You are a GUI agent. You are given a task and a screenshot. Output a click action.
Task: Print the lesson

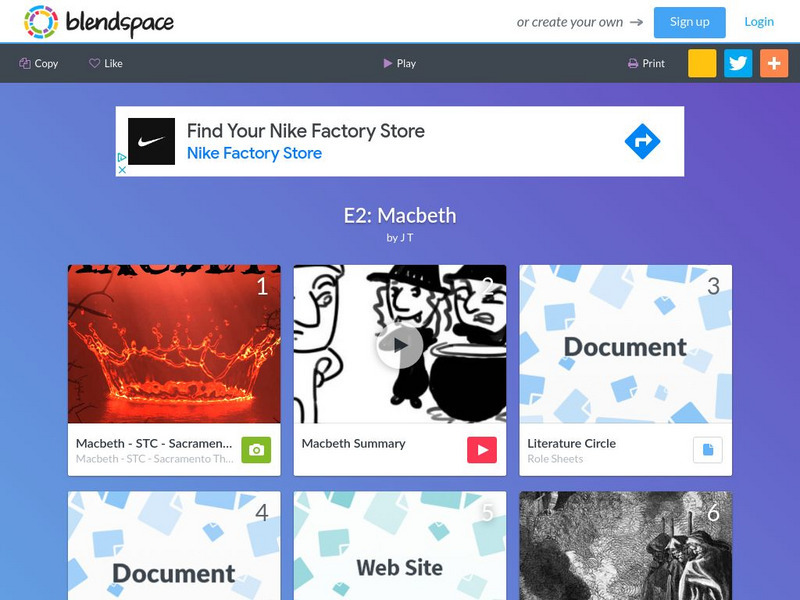click(646, 63)
